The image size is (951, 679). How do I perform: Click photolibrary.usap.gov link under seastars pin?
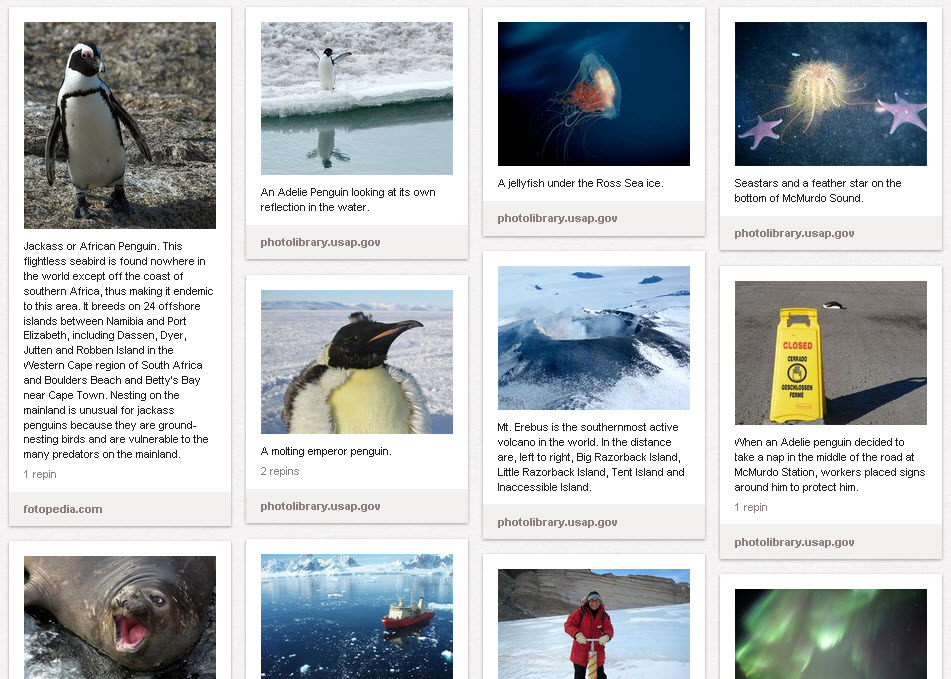tap(794, 233)
